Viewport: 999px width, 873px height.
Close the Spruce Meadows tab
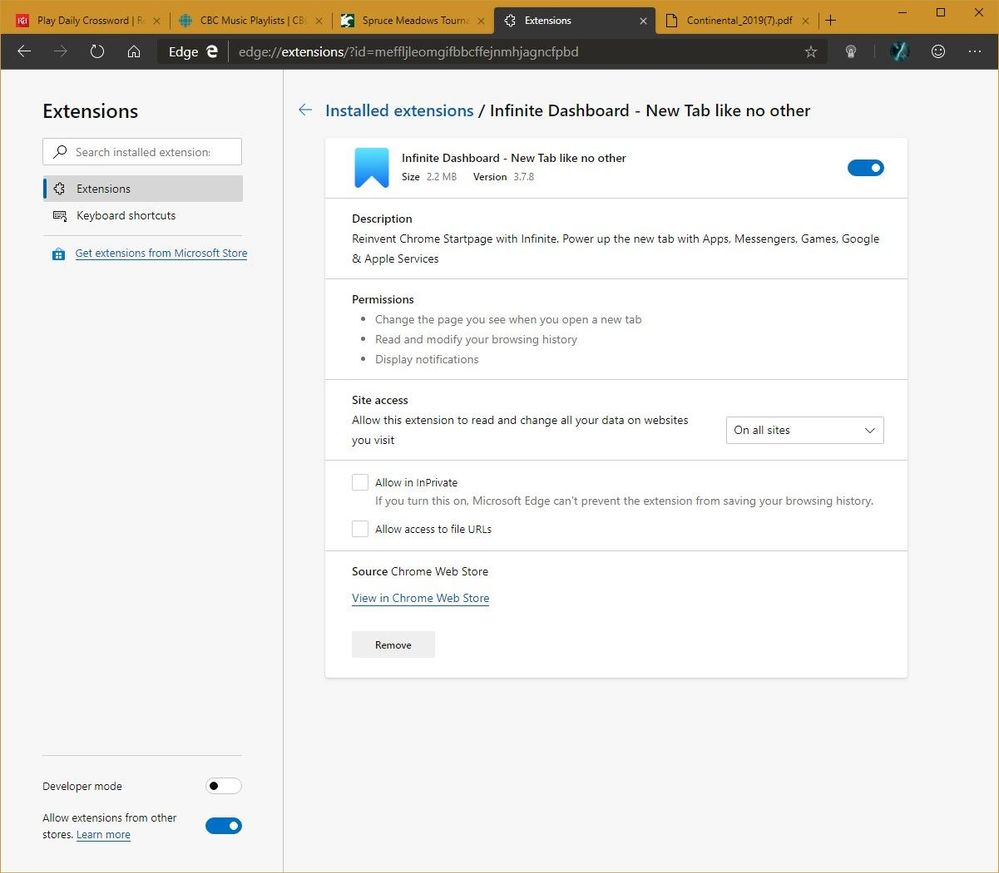(x=481, y=20)
